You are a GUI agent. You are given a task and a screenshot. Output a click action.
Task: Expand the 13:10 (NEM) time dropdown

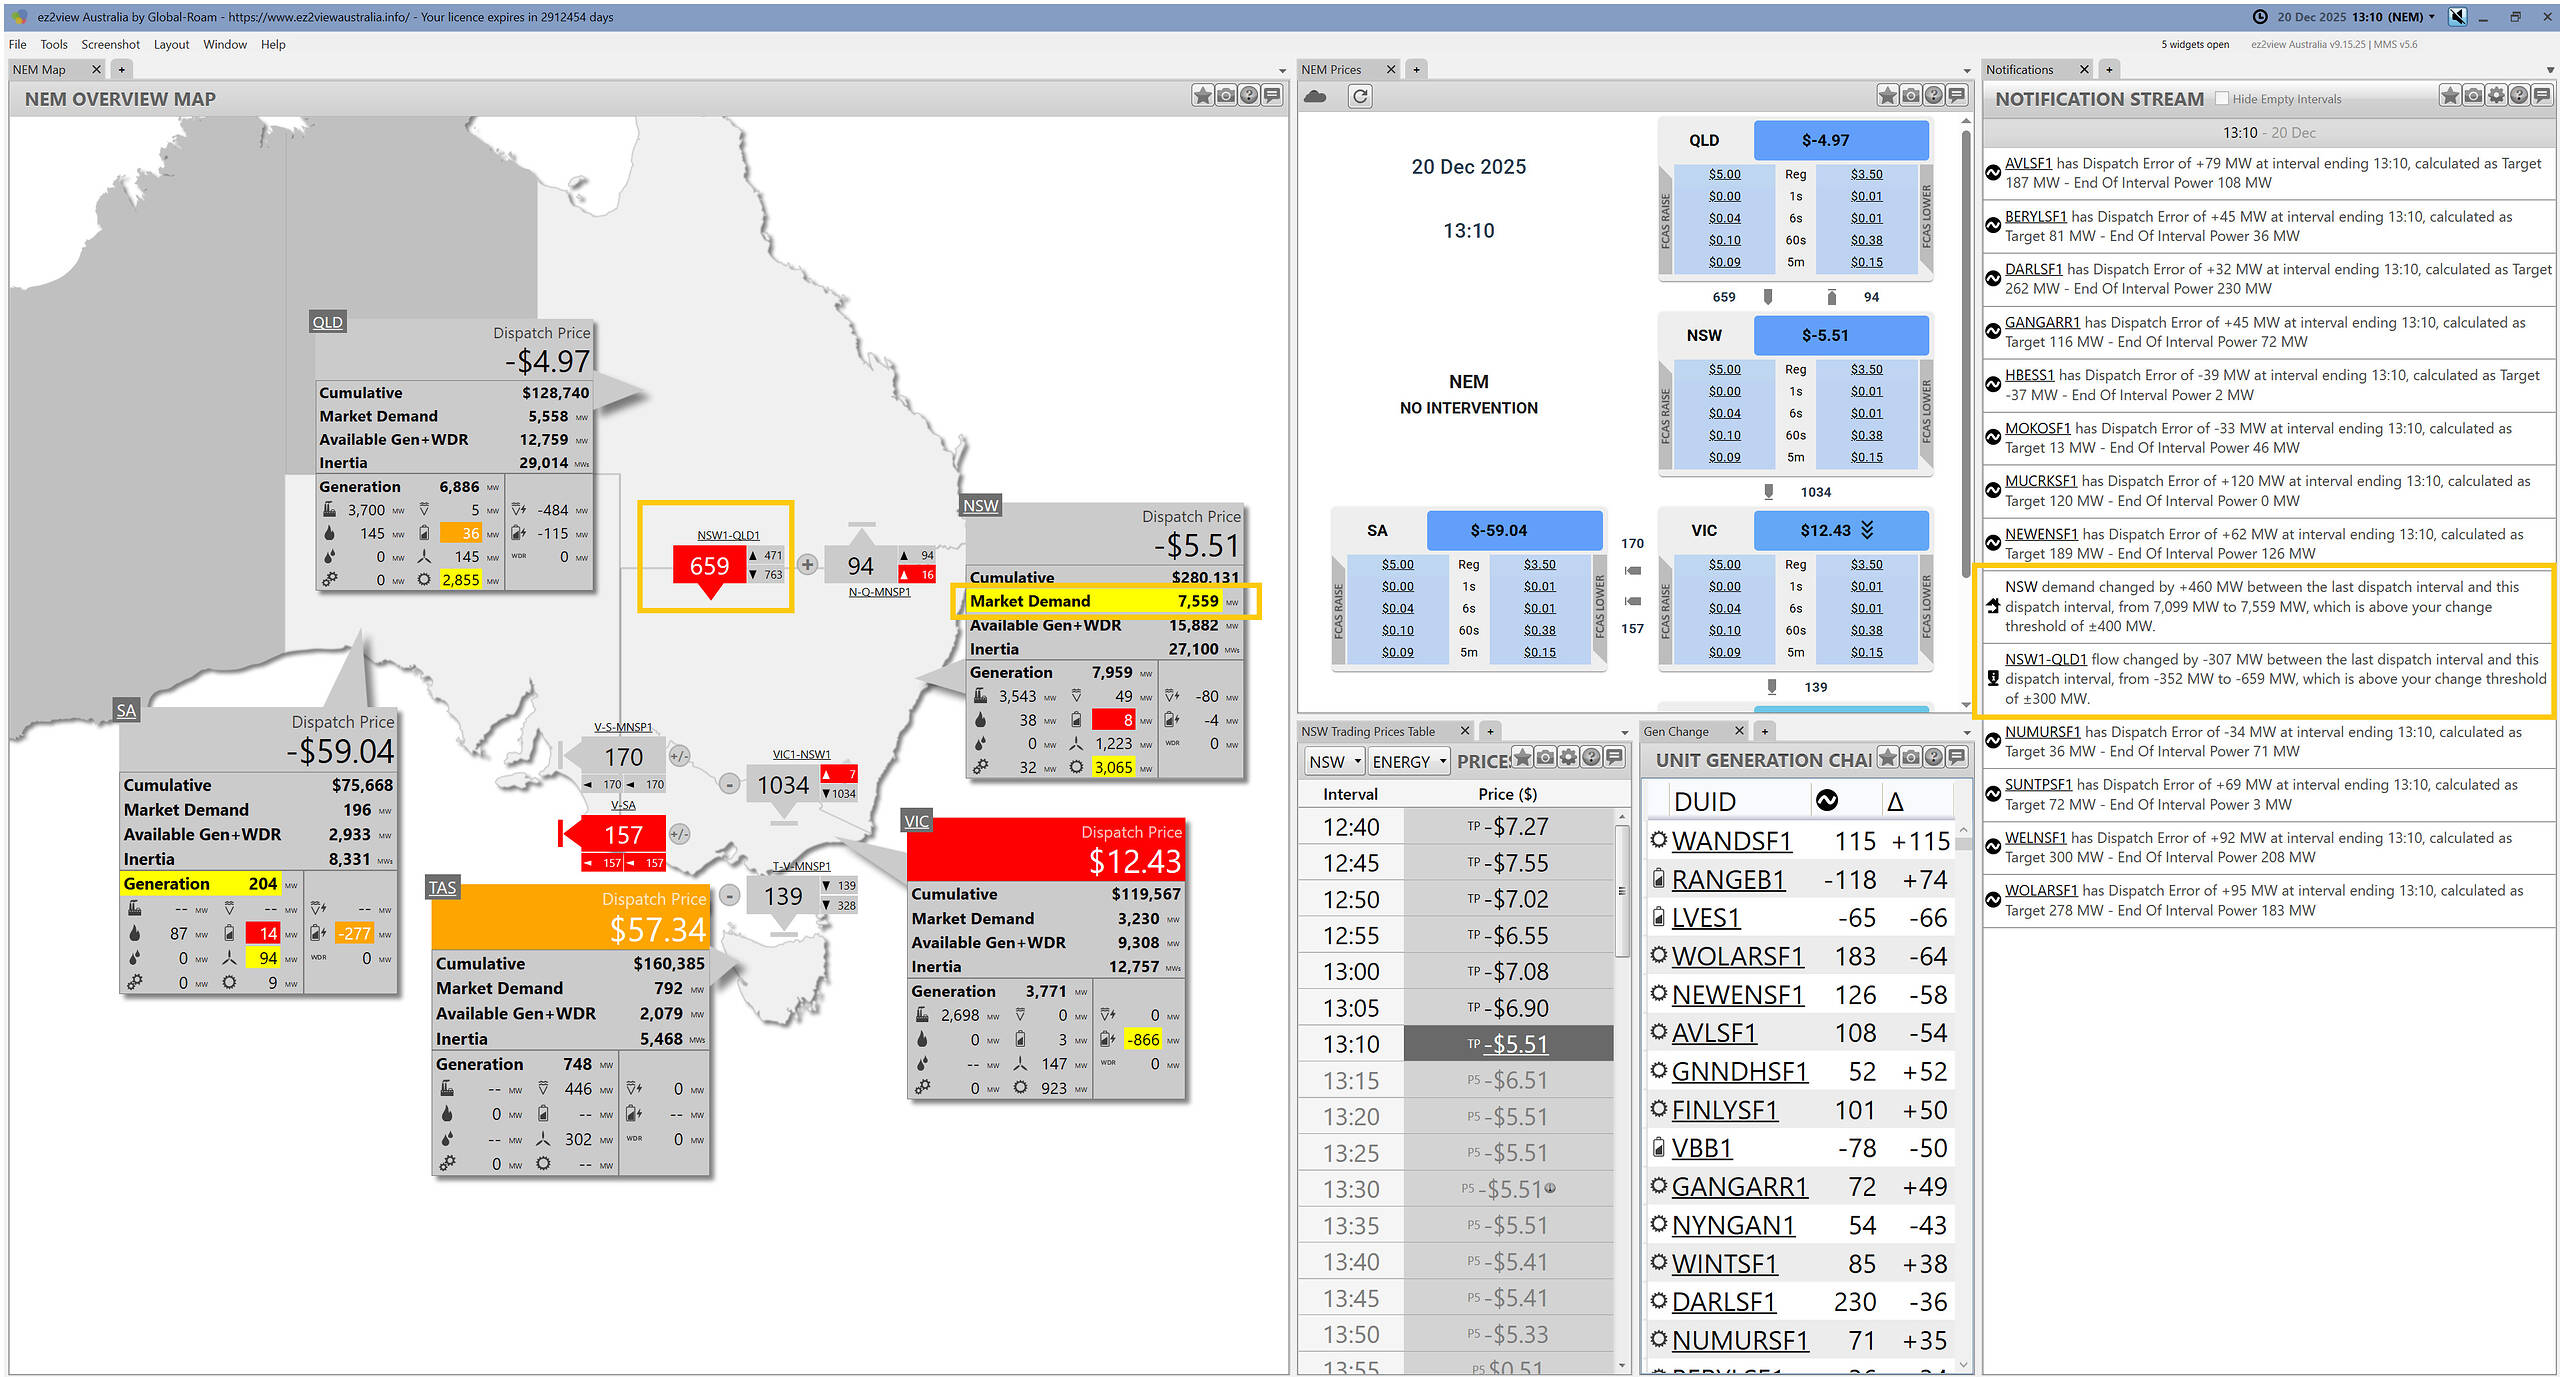click(x=2432, y=17)
